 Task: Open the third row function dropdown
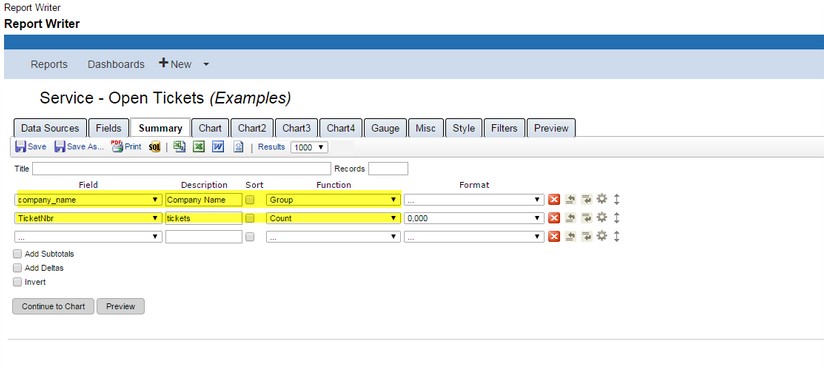pyautogui.click(x=333, y=236)
